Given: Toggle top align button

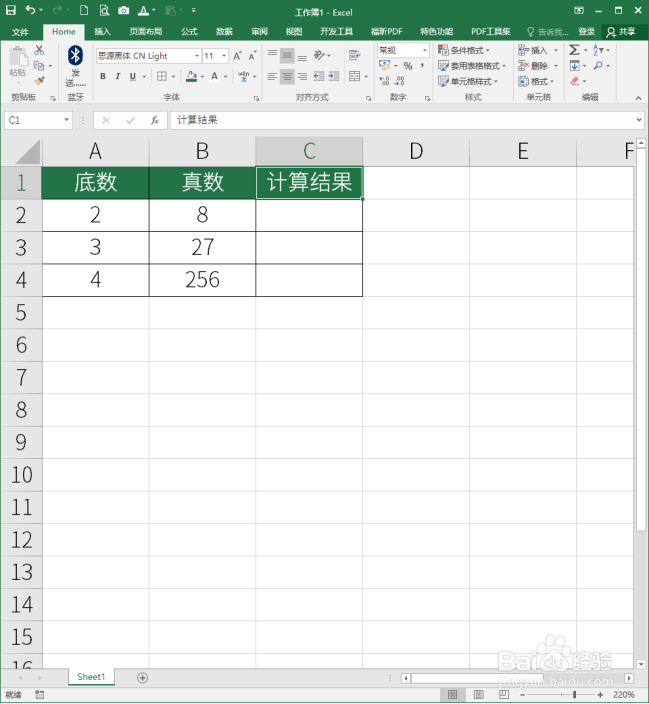Looking at the screenshot, I should tap(272, 55).
